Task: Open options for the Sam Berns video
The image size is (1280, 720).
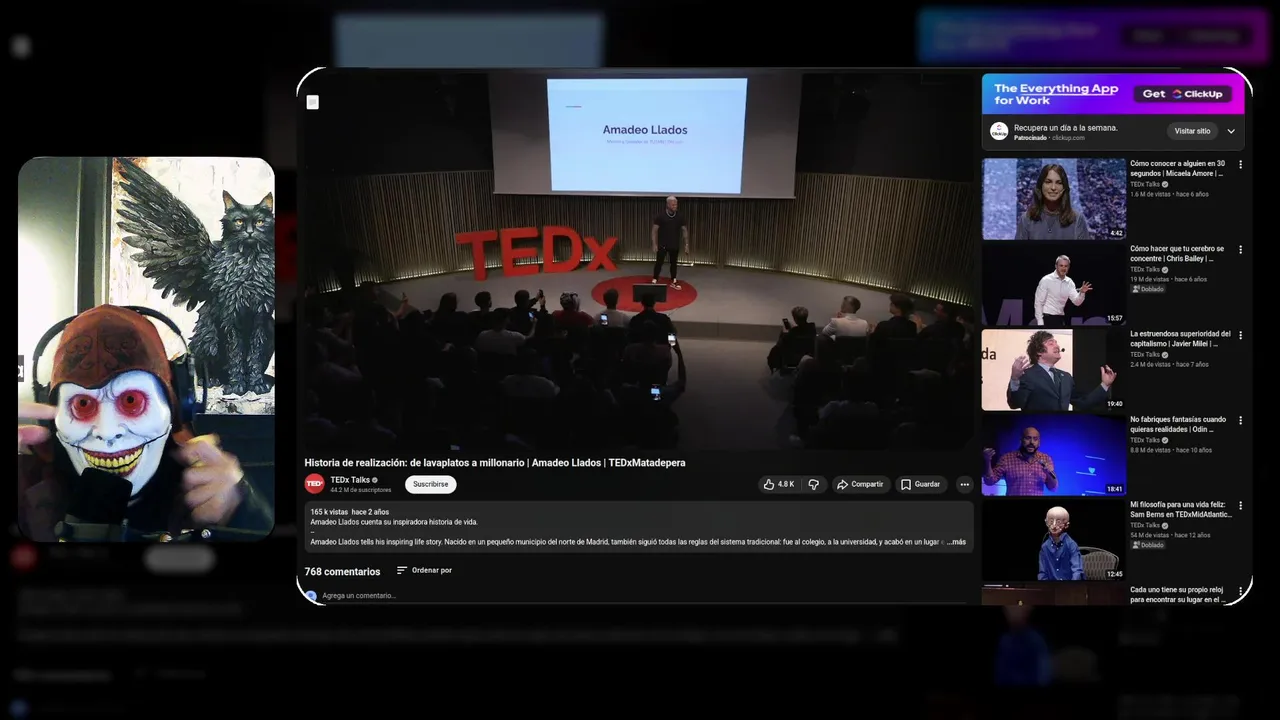Action: tap(1241, 506)
